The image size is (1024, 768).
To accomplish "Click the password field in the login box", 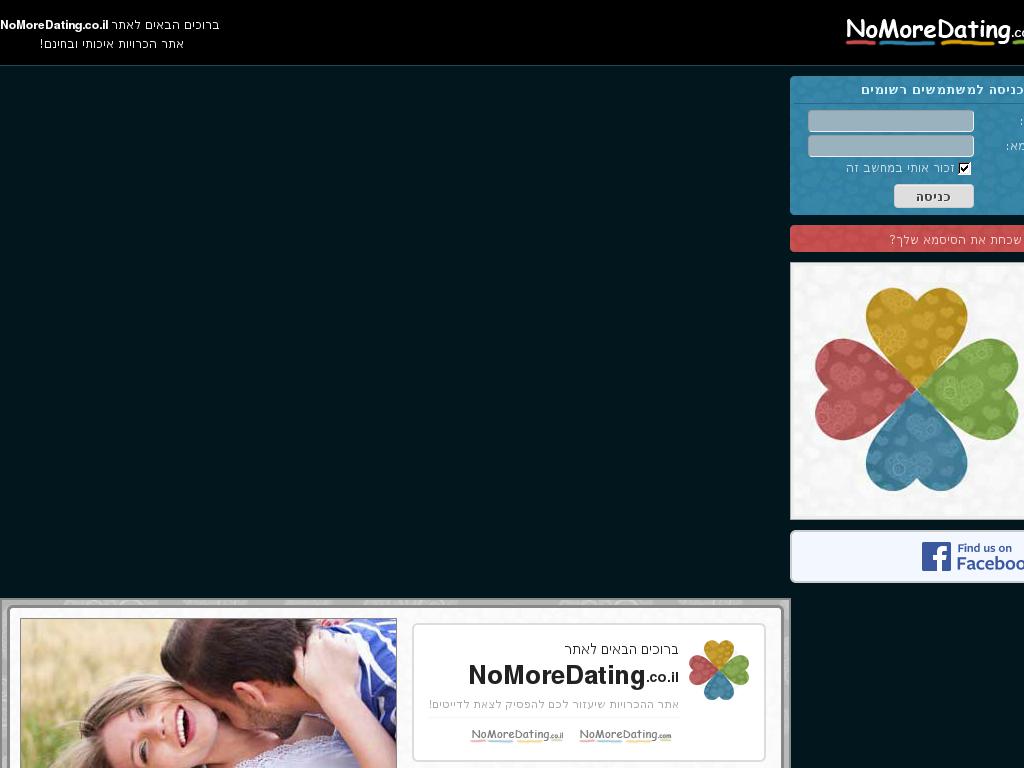I will click(891, 146).
